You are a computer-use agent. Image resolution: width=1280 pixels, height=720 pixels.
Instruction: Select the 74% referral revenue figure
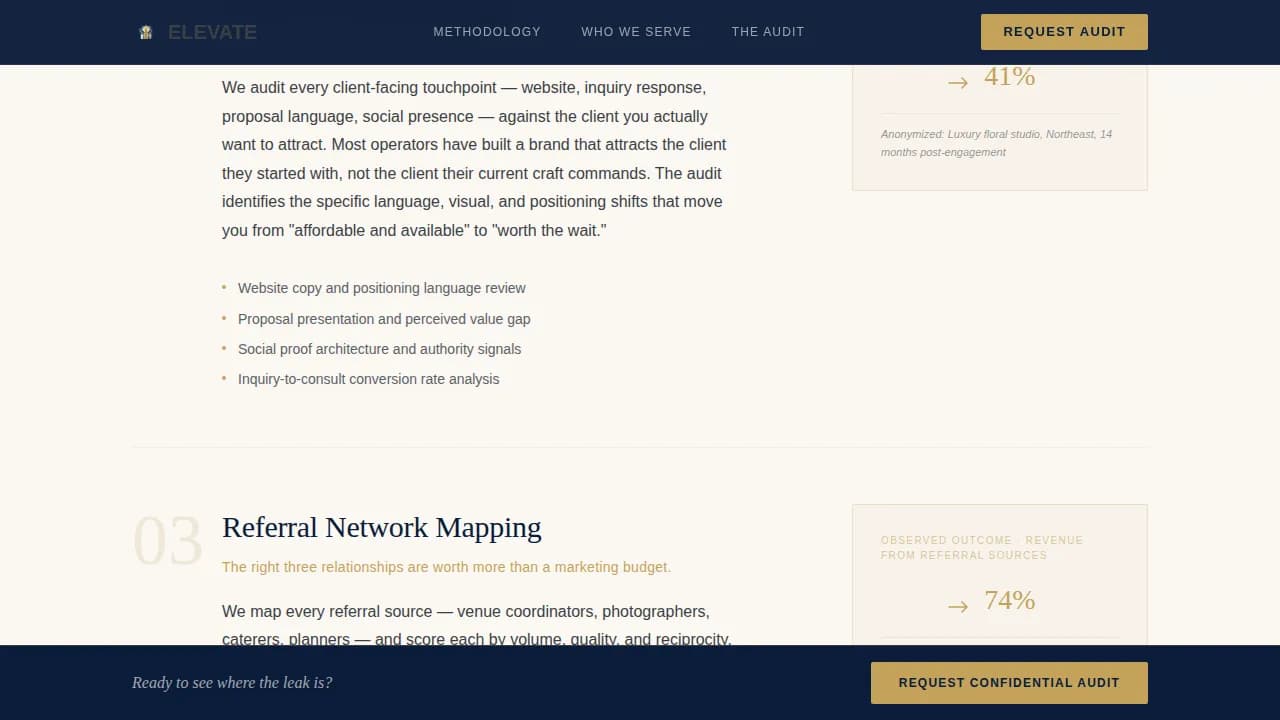coord(1009,600)
